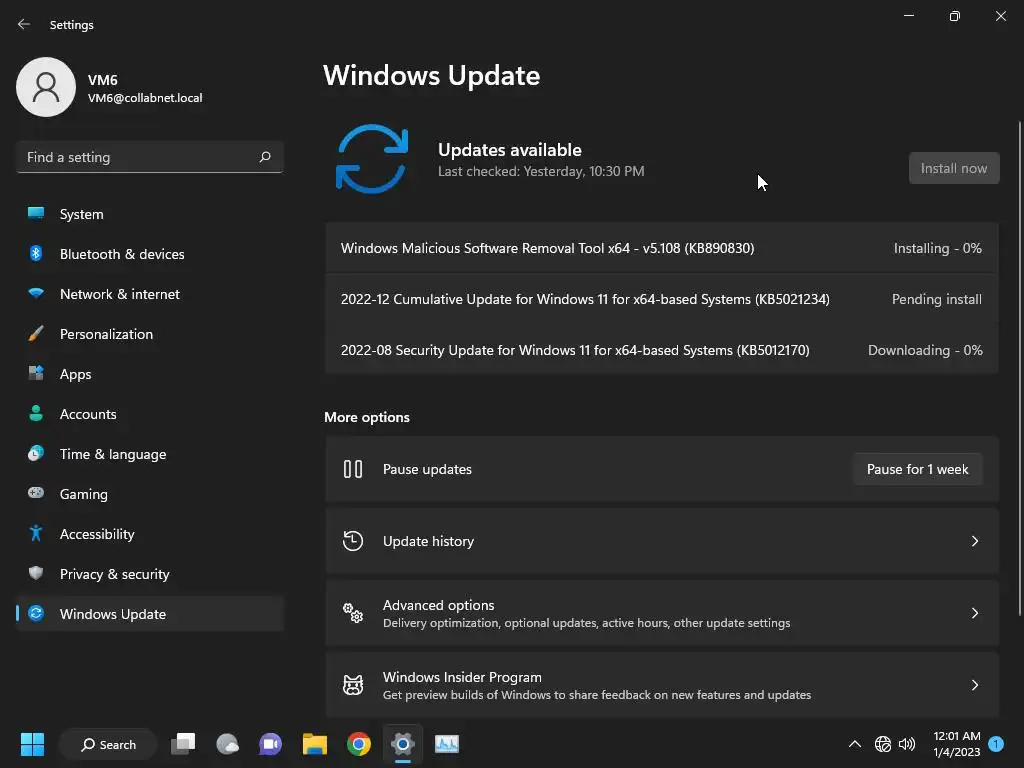Screen dimensions: 1024x768
Task: Click the KB5012170 Security Update row
Action: coord(662,350)
